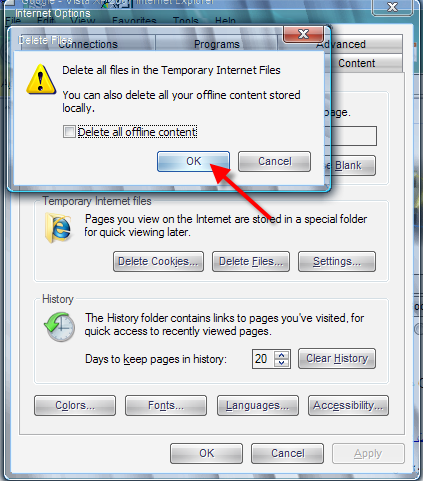
Task: Increase days to keep history with up arrow
Action: pos(282,355)
